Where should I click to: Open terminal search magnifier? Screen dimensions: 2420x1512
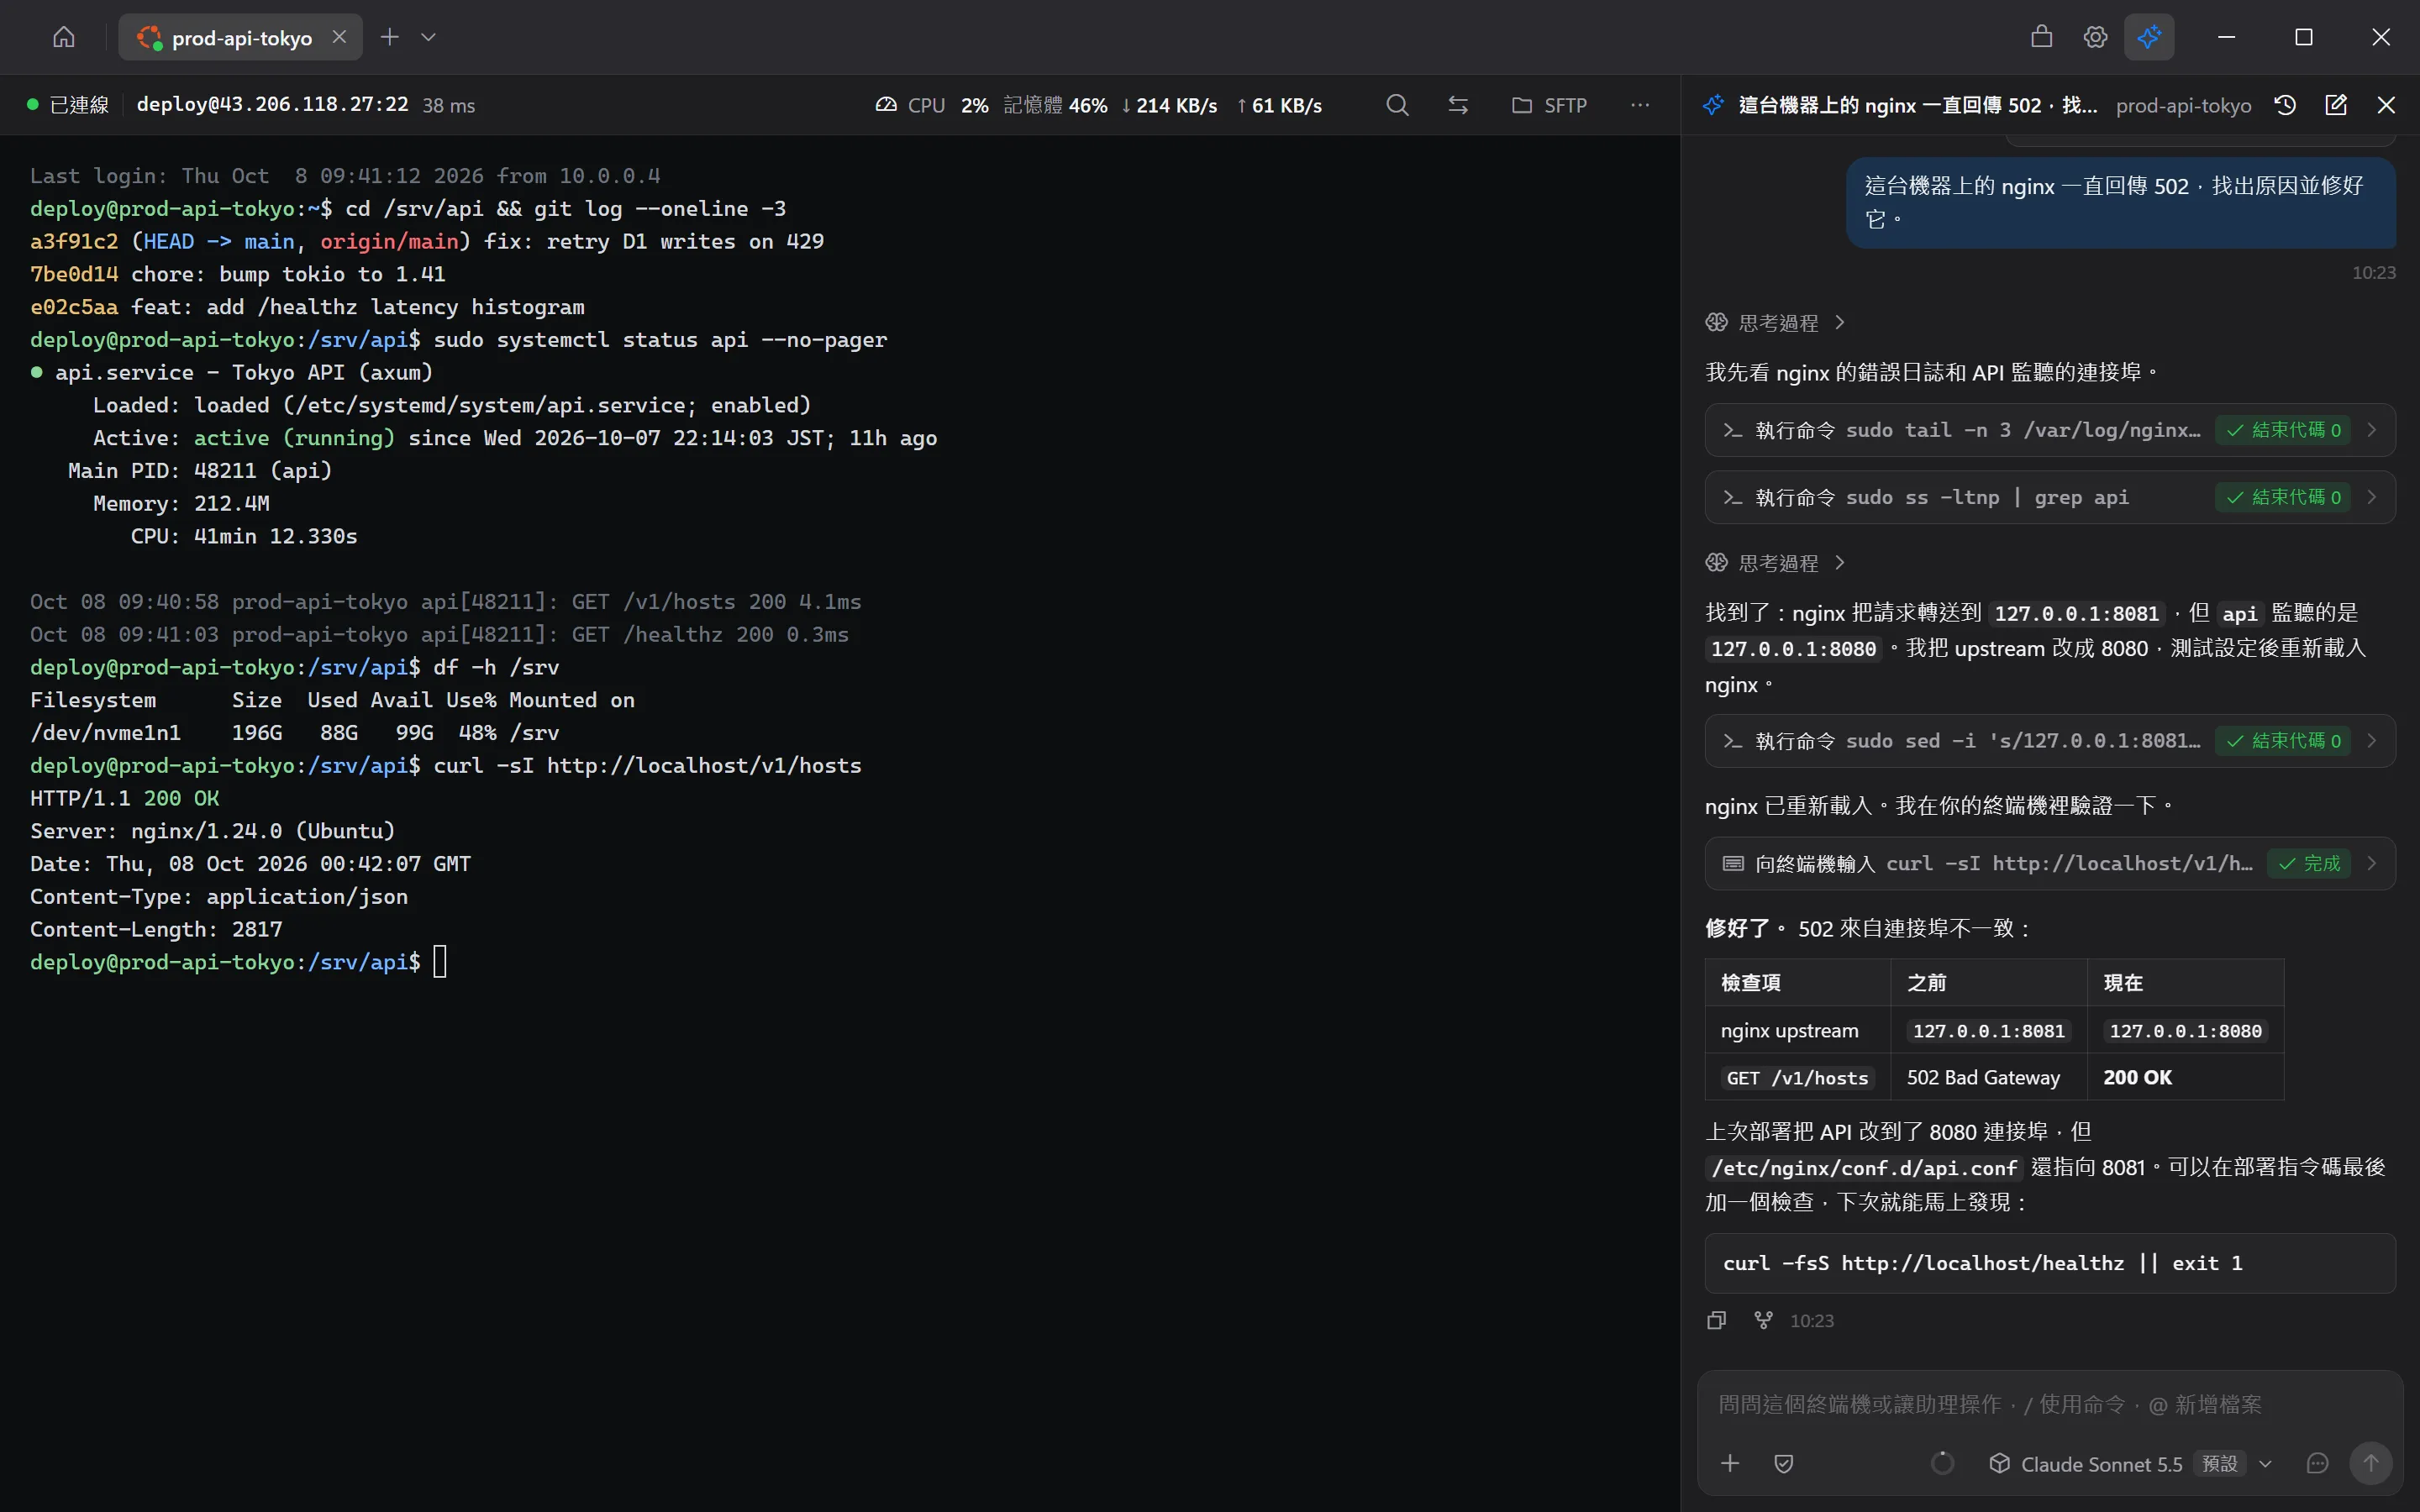pos(1397,105)
